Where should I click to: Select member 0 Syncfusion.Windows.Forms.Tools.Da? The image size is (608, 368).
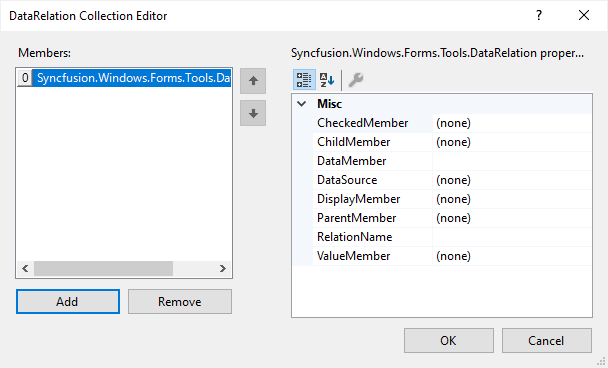tap(124, 78)
